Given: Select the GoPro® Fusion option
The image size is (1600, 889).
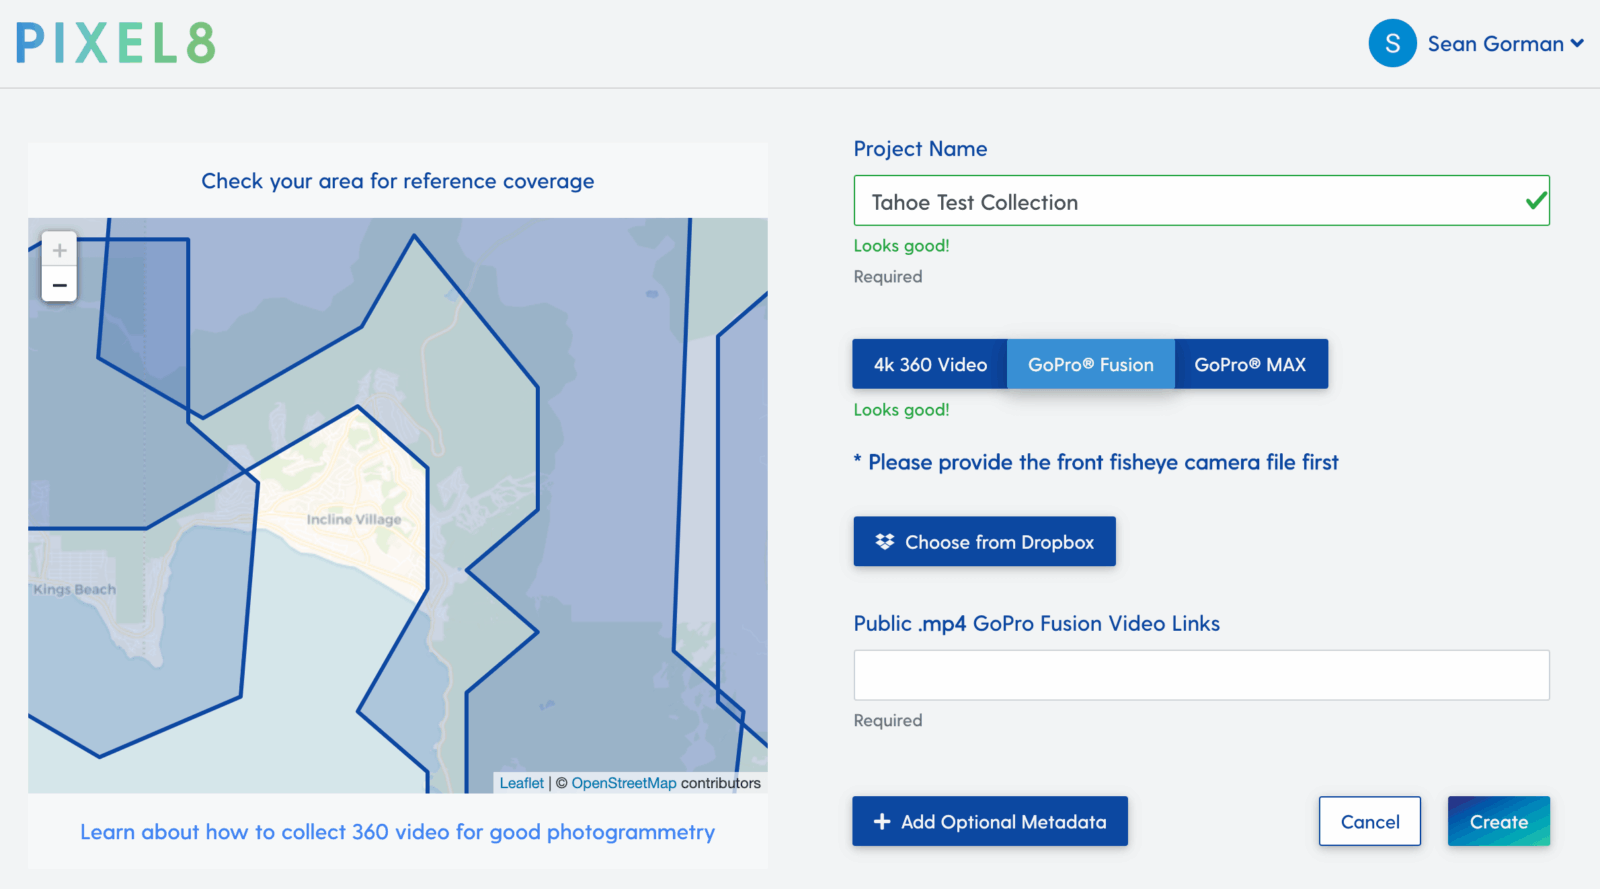Looking at the screenshot, I should 1090,364.
